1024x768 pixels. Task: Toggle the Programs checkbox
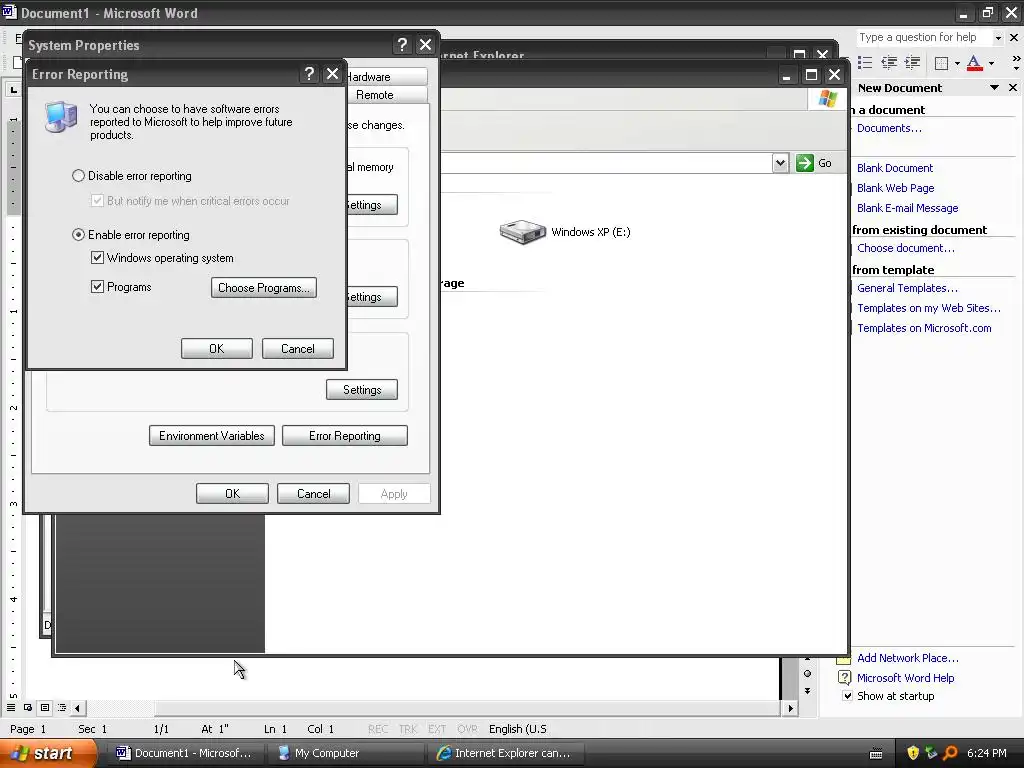[97, 287]
